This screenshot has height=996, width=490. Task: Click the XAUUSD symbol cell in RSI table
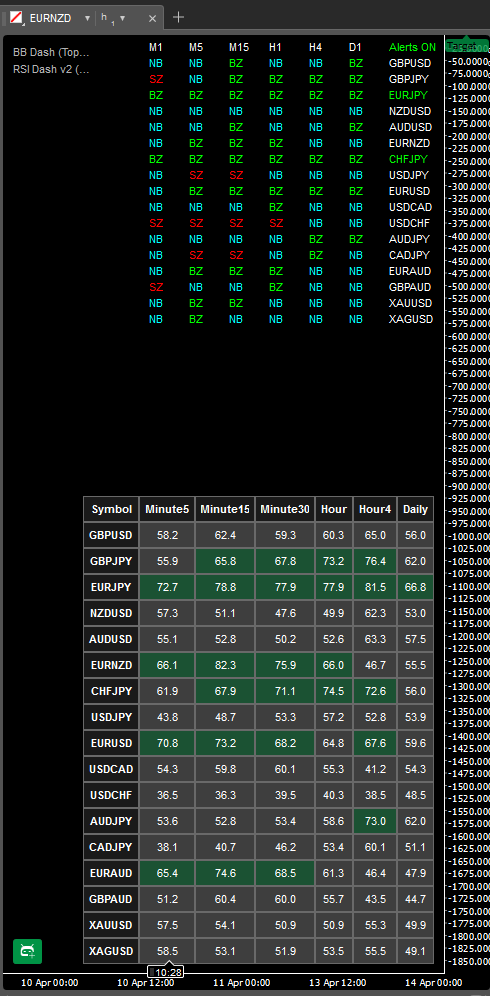pos(112,925)
